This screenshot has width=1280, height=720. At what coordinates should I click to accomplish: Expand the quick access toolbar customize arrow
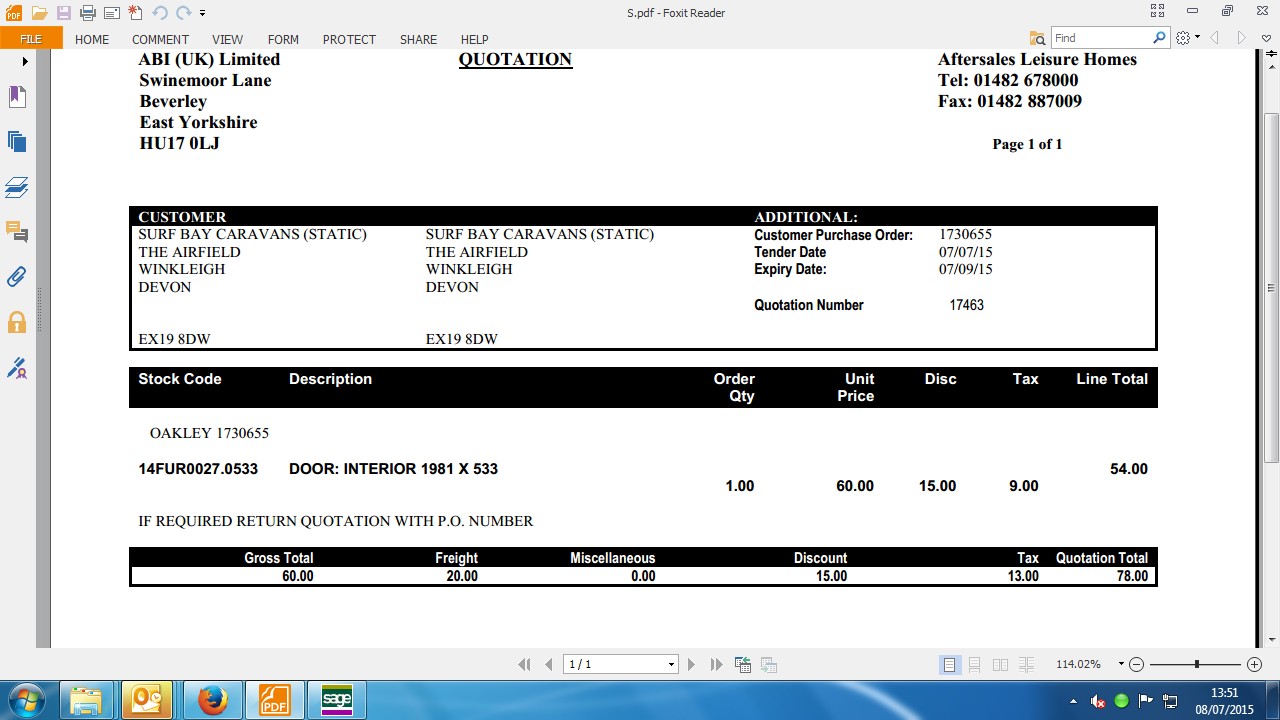pos(203,13)
